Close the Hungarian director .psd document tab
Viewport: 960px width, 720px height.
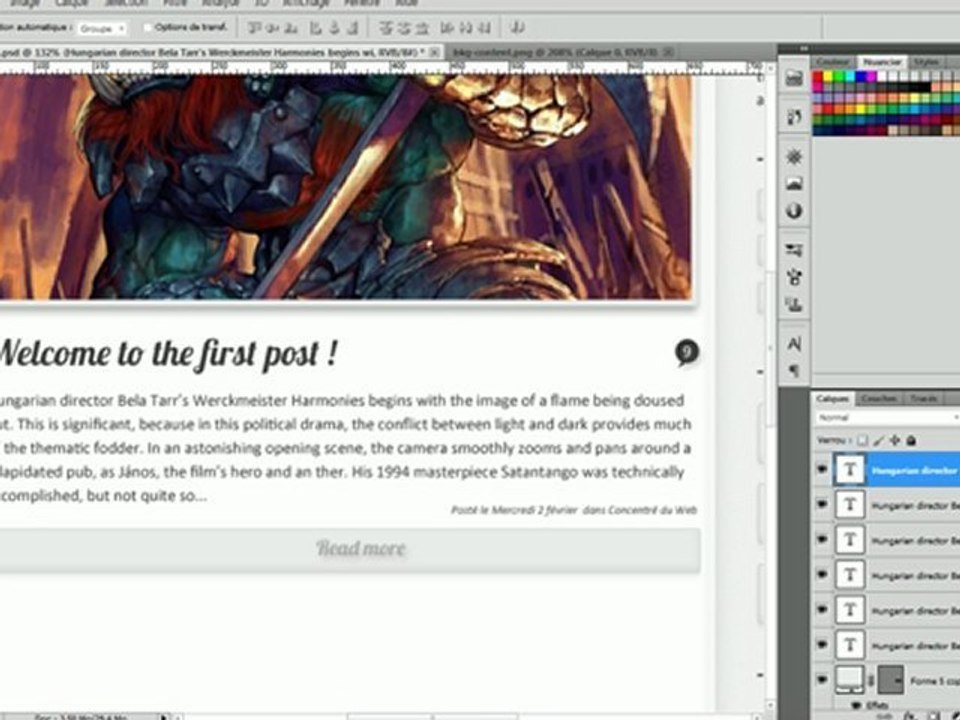[x=434, y=53]
